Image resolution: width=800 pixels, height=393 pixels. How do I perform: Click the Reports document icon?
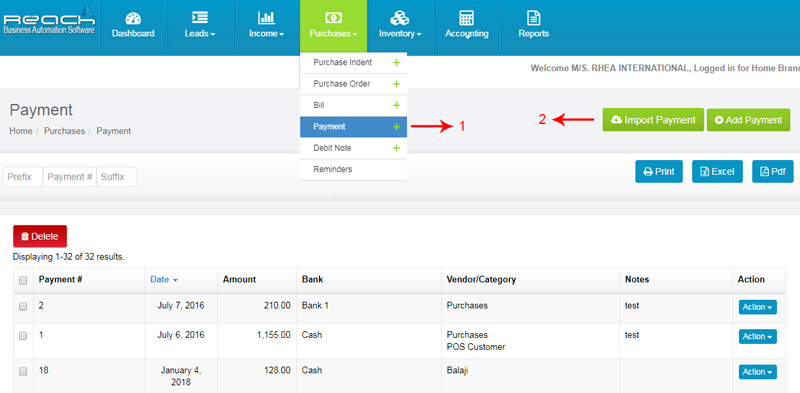(534, 18)
